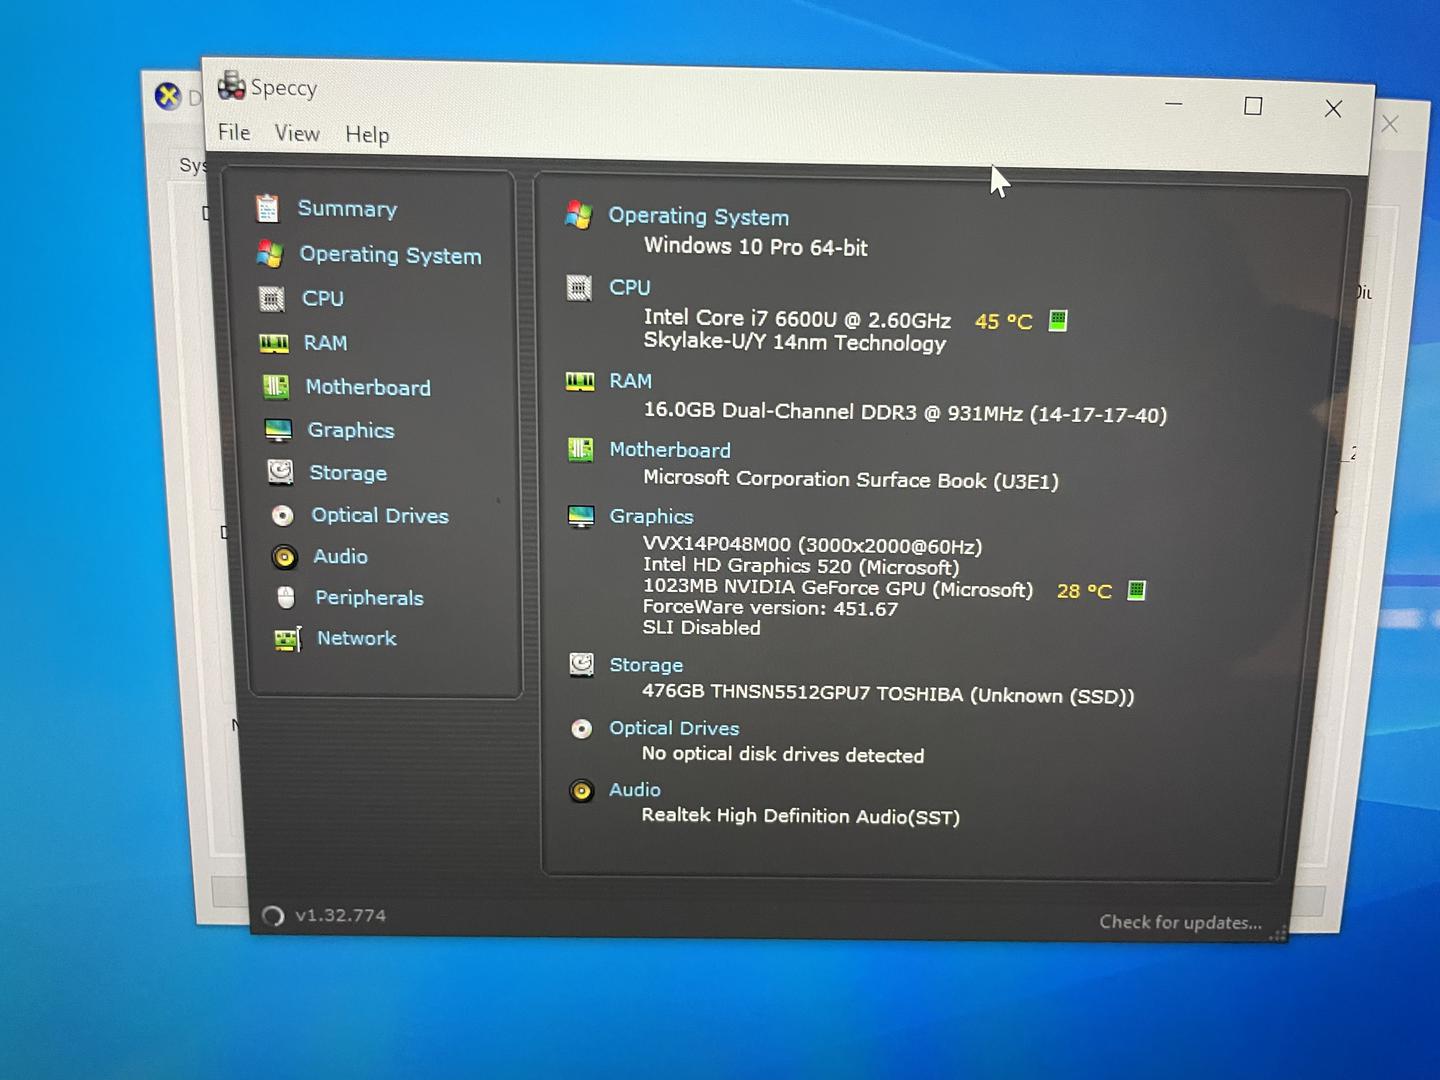
Task: Click the '16.0GB Dual-Channel DDR3' RAM line
Action: coord(905,412)
